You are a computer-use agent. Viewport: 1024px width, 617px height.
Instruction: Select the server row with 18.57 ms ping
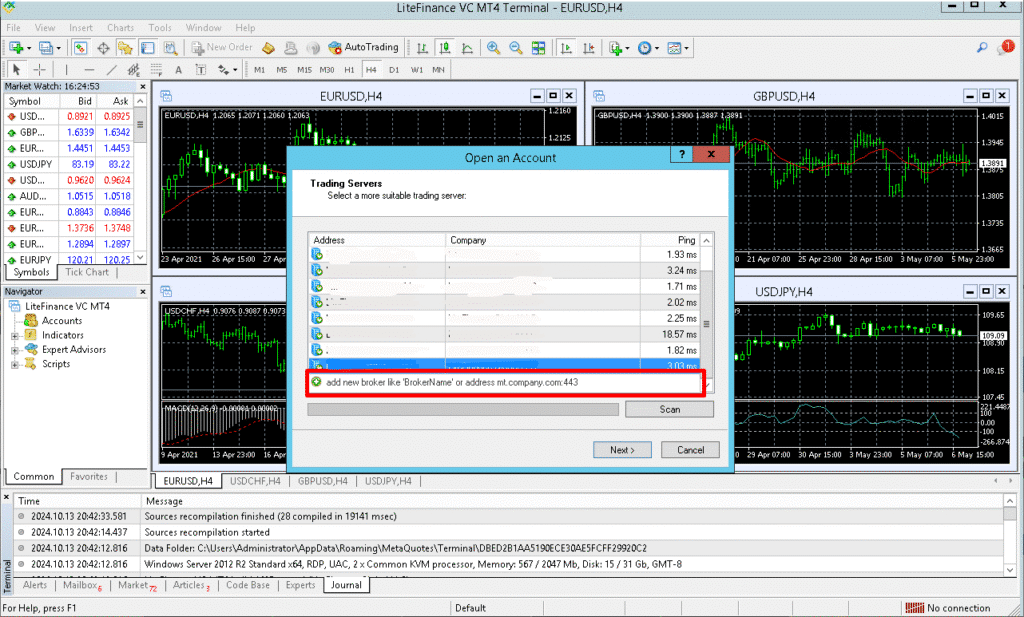point(505,334)
